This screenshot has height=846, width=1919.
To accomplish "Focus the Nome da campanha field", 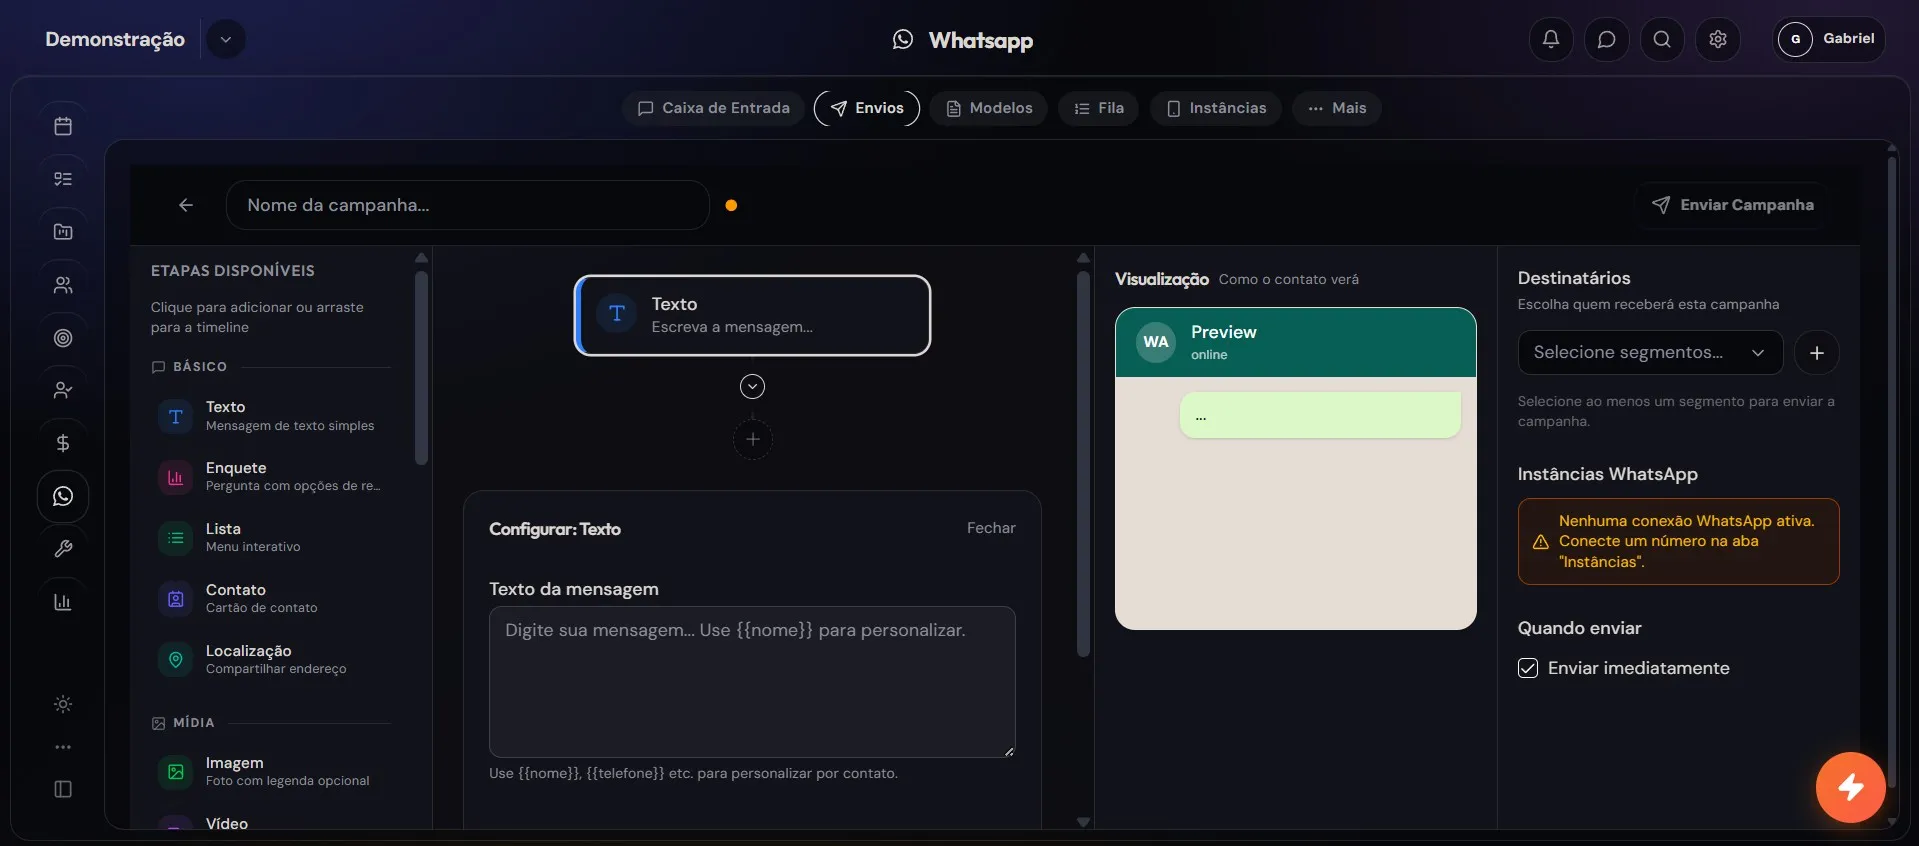I will tap(468, 205).
